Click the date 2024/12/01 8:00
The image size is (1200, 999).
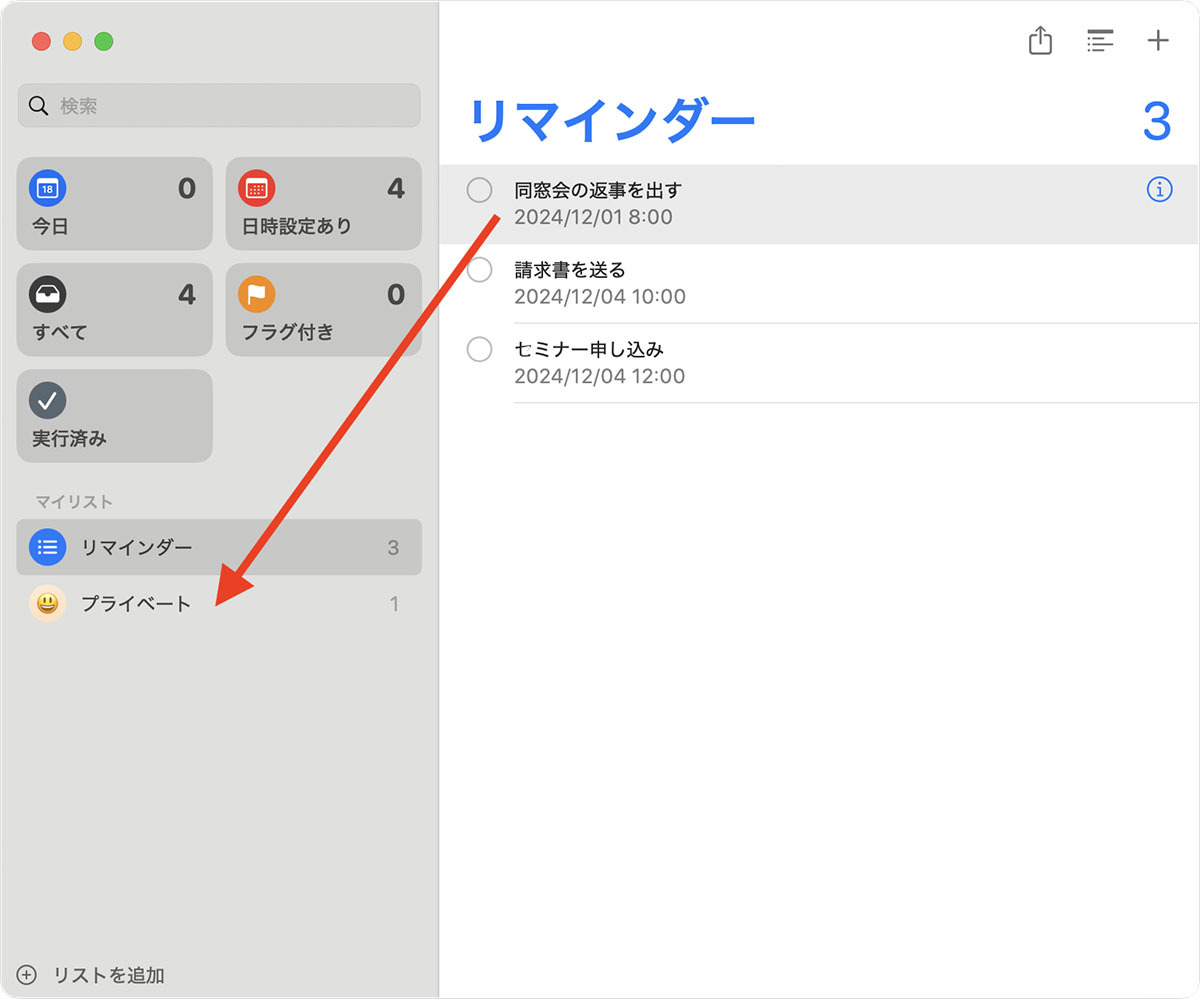[593, 217]
